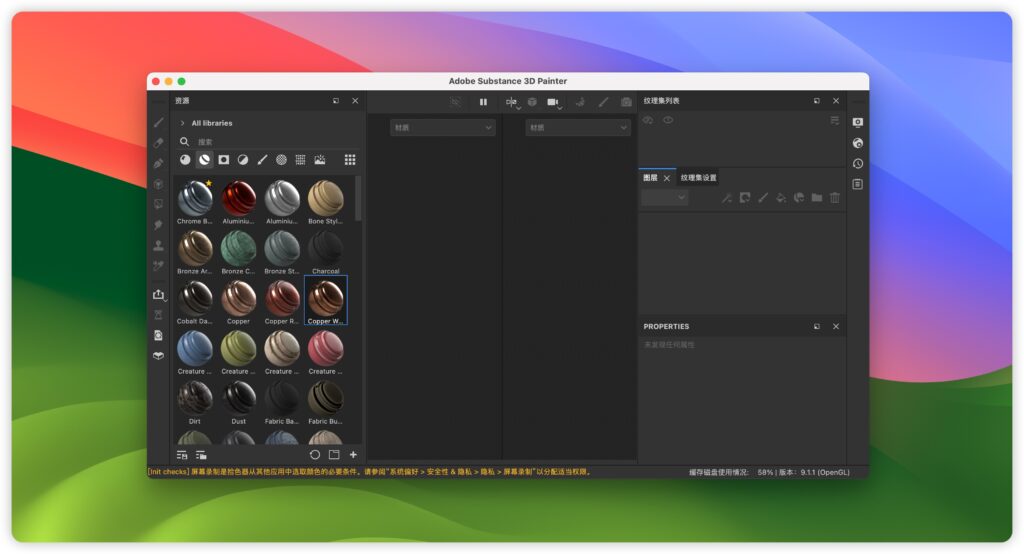Screen dimensions: 1024x554
Task: Switch asset view via grid icon
Action: (x=350, y=159)
